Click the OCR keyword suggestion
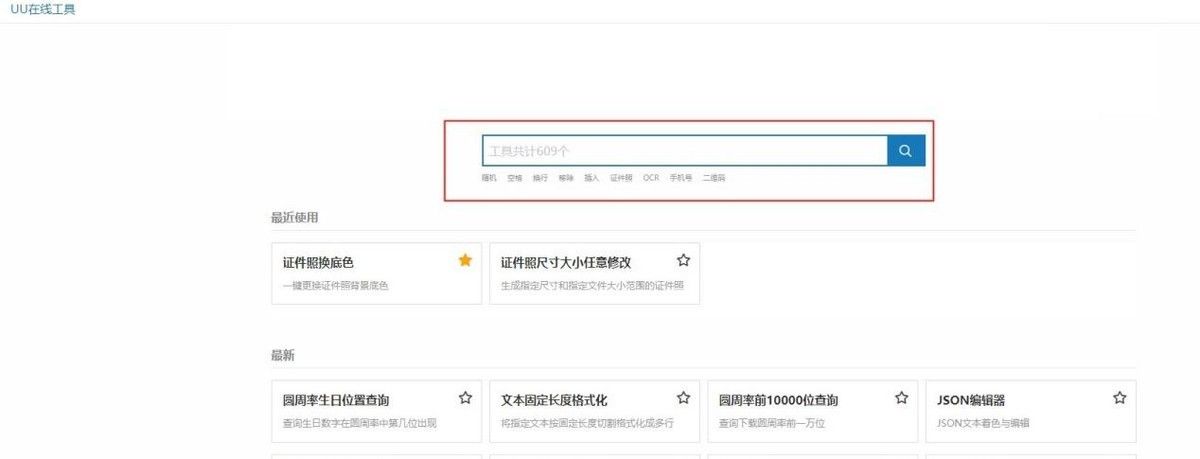The width and height of the screenshot is (1200, 459). pyautogui.click(x=651, y=178)
